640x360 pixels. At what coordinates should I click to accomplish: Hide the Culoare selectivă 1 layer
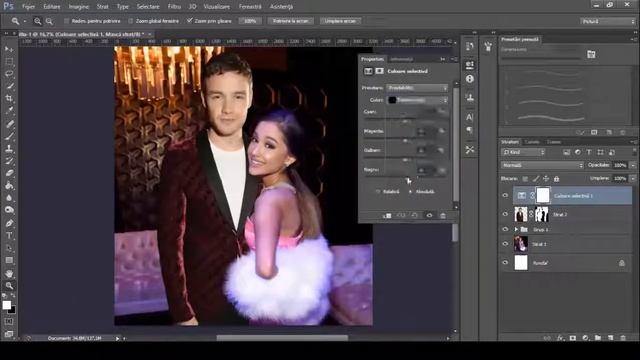(505, 196)
